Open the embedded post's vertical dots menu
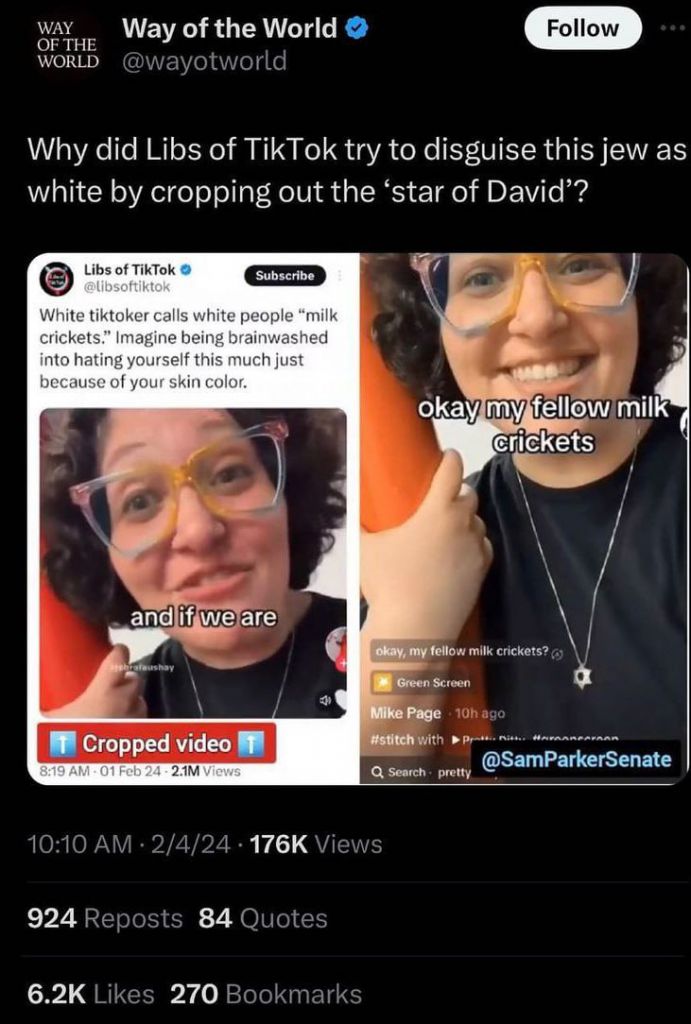691x1024 pixels. point(340,276)
